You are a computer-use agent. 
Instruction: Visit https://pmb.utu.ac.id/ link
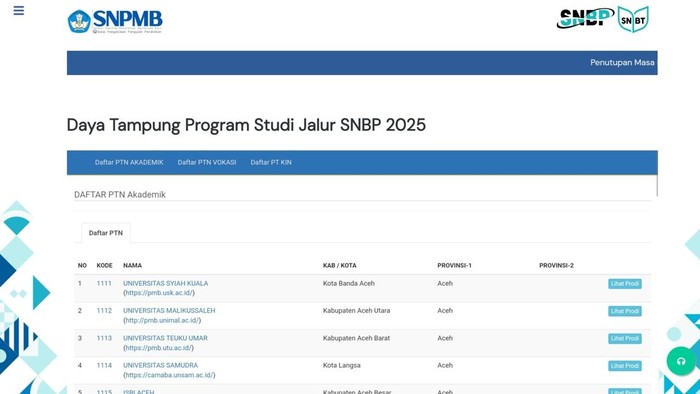(x=158, y=348)
